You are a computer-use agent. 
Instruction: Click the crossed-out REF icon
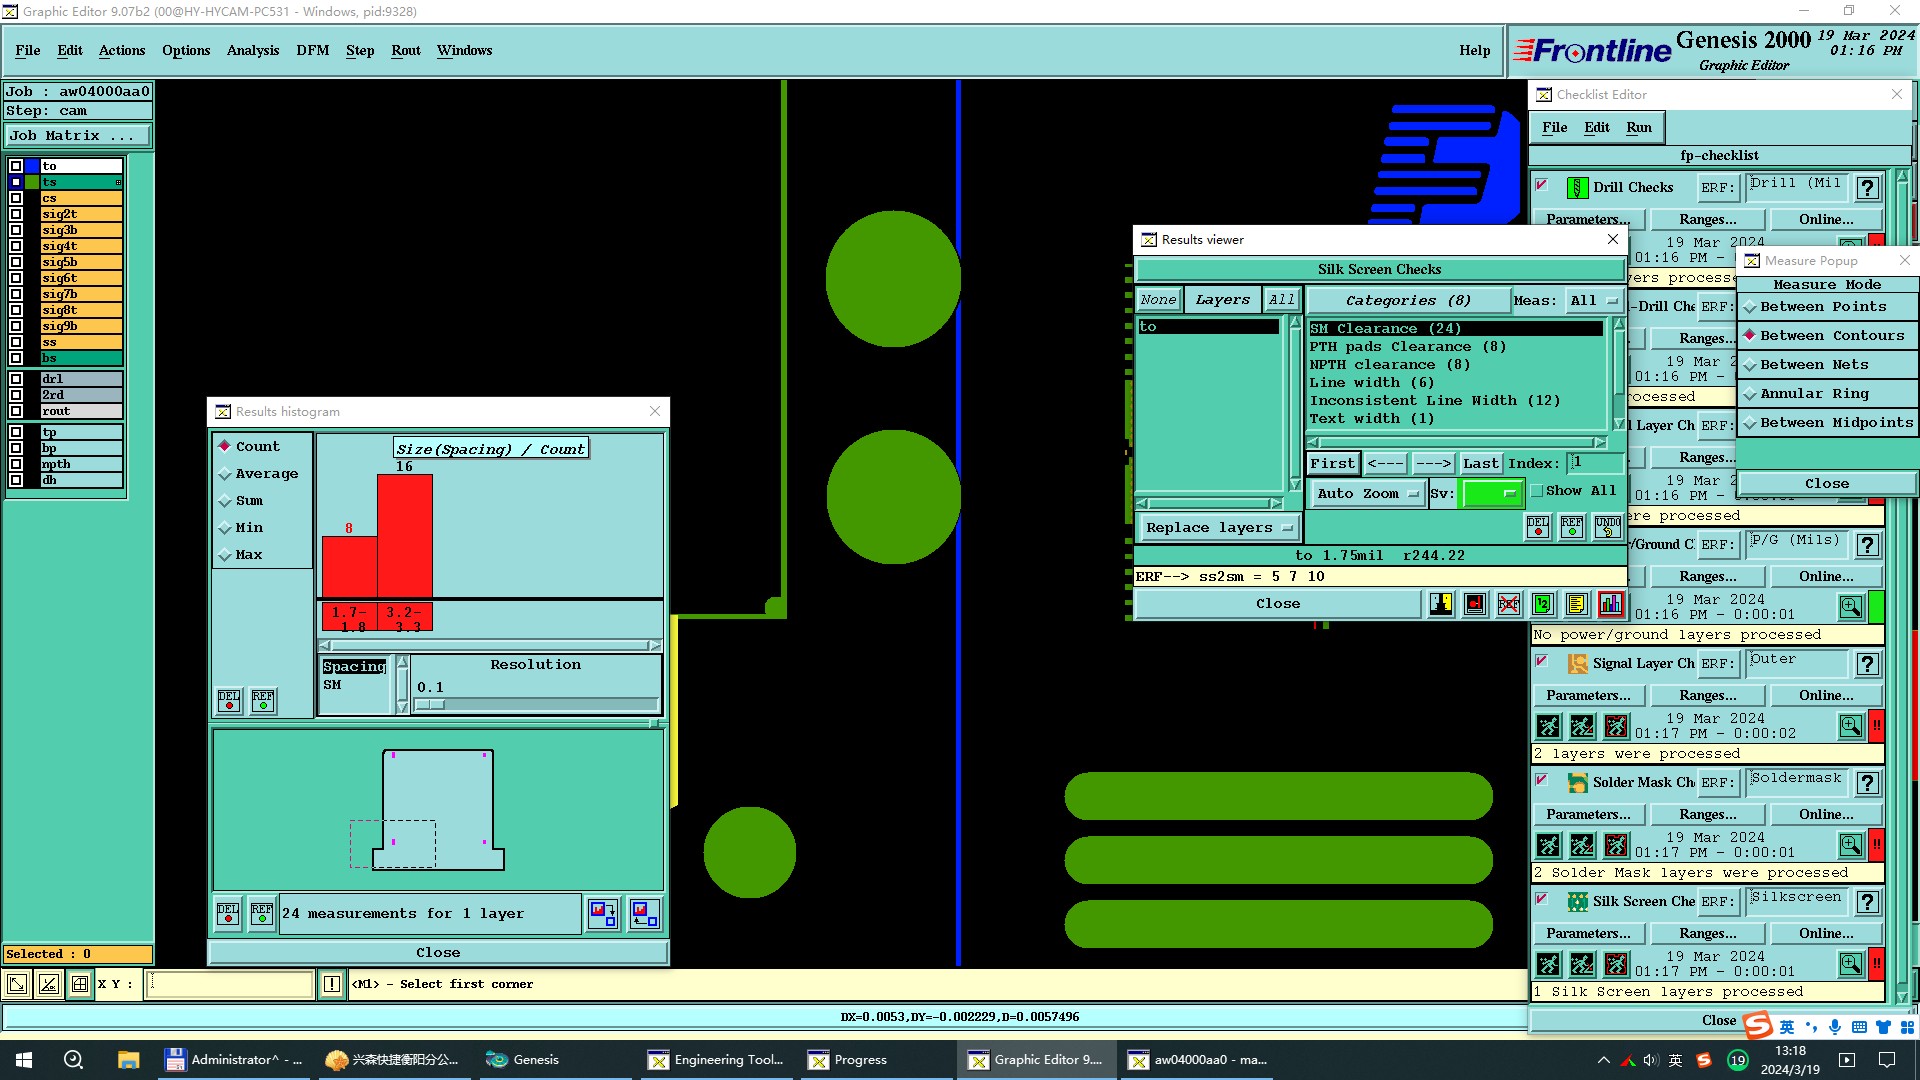click(x=1509, y=604)
